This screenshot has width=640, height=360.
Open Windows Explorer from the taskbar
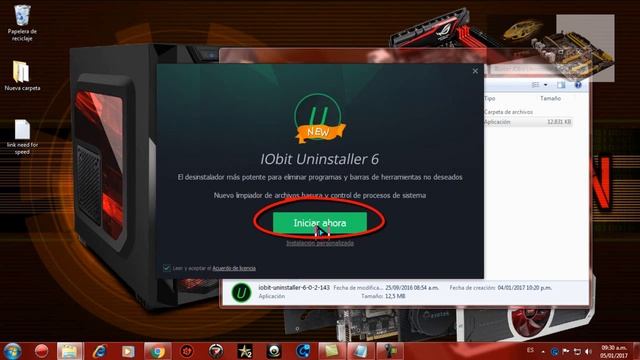coord(70,351)
